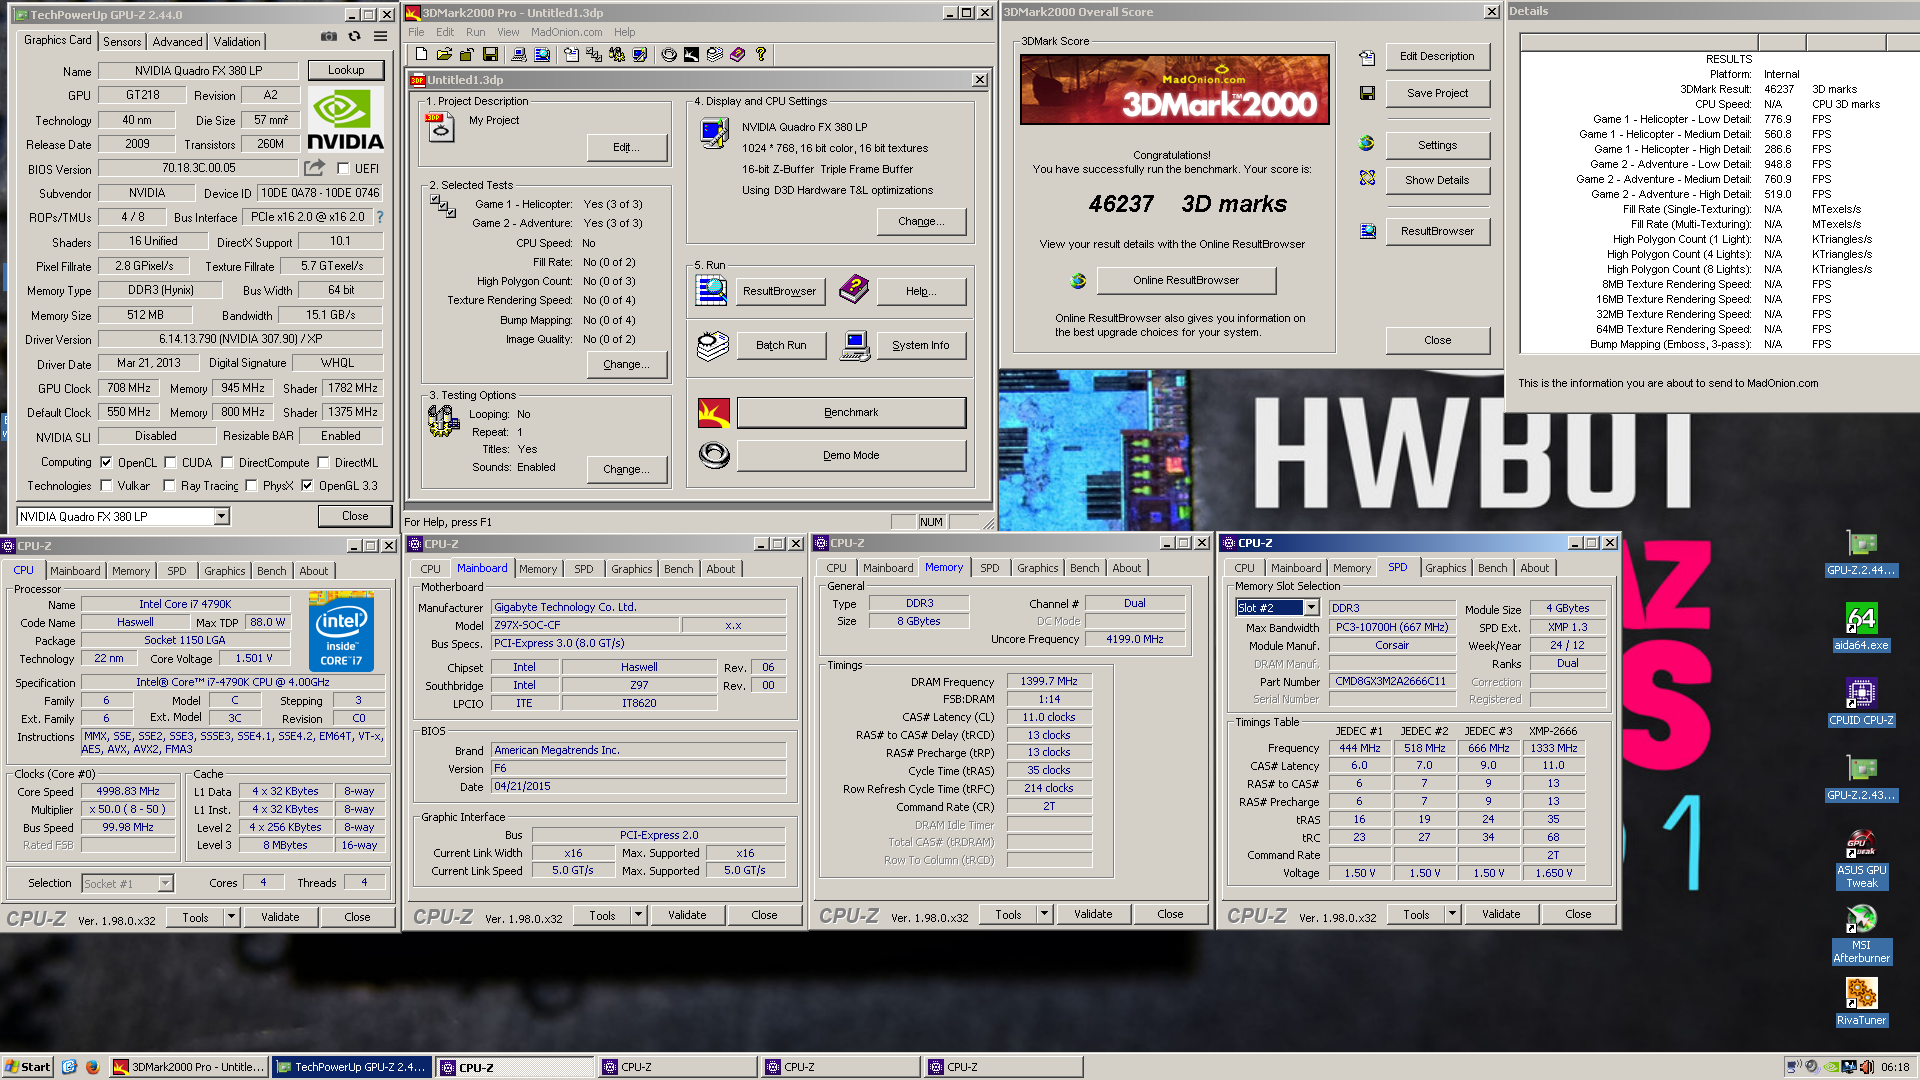Open the MSI Afterburner desktop icon

point(1861,933)
